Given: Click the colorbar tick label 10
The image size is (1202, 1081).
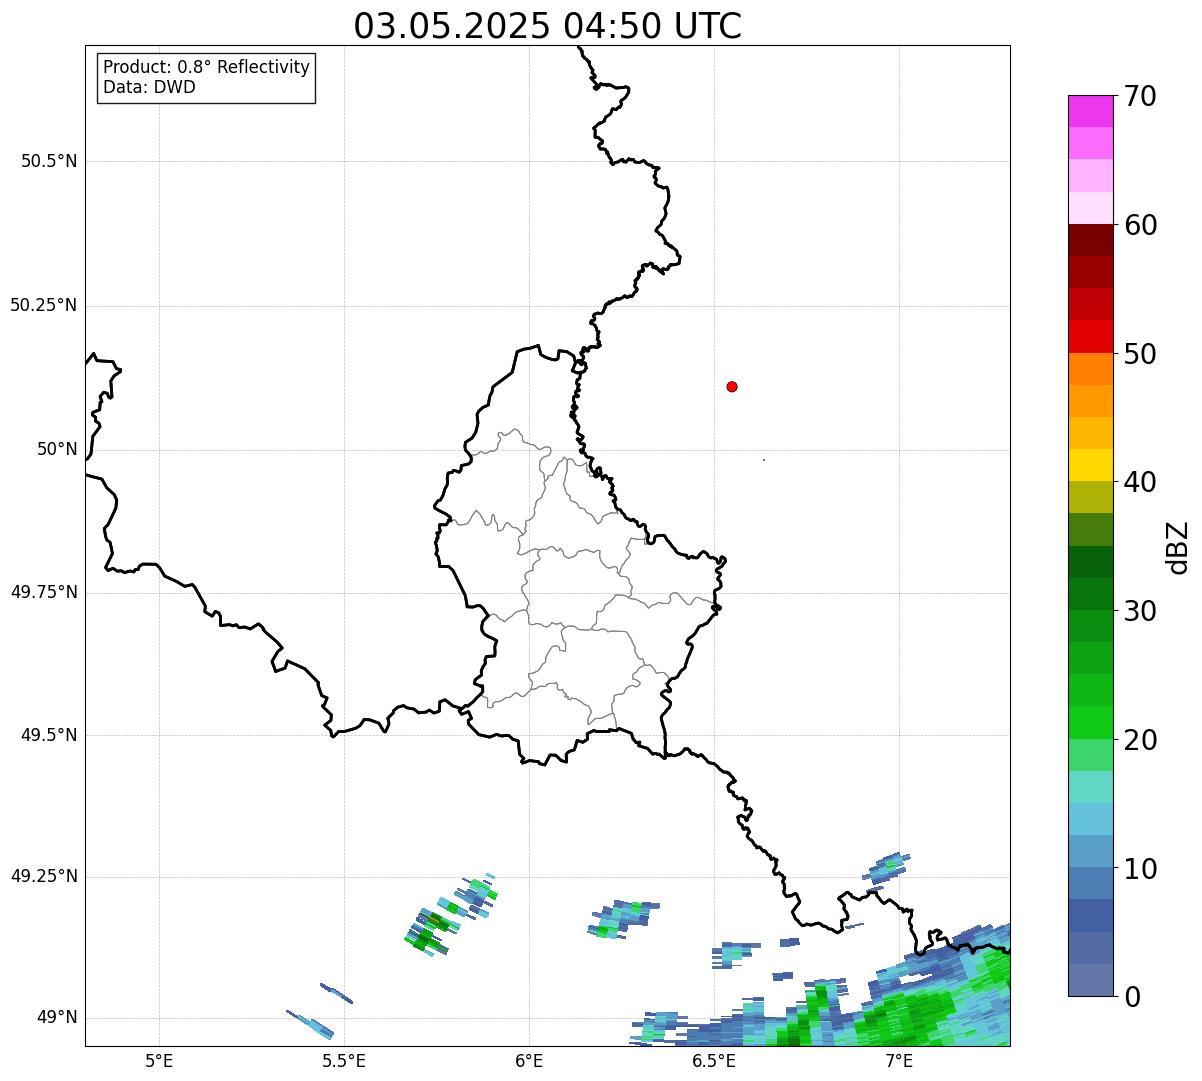Looking at the screenshot, I should point(1140,869).
